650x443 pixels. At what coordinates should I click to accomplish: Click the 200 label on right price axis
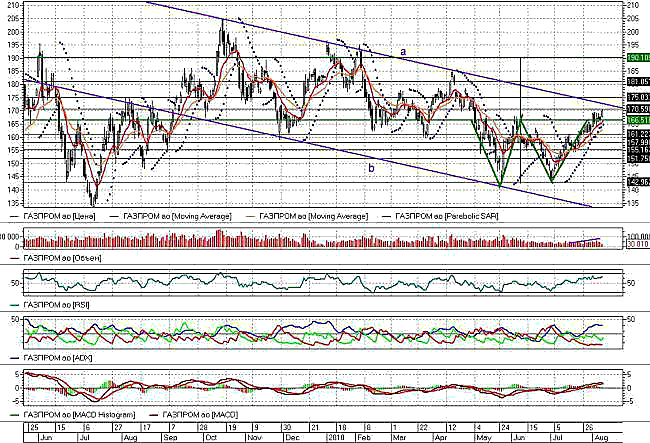point(633,32)
